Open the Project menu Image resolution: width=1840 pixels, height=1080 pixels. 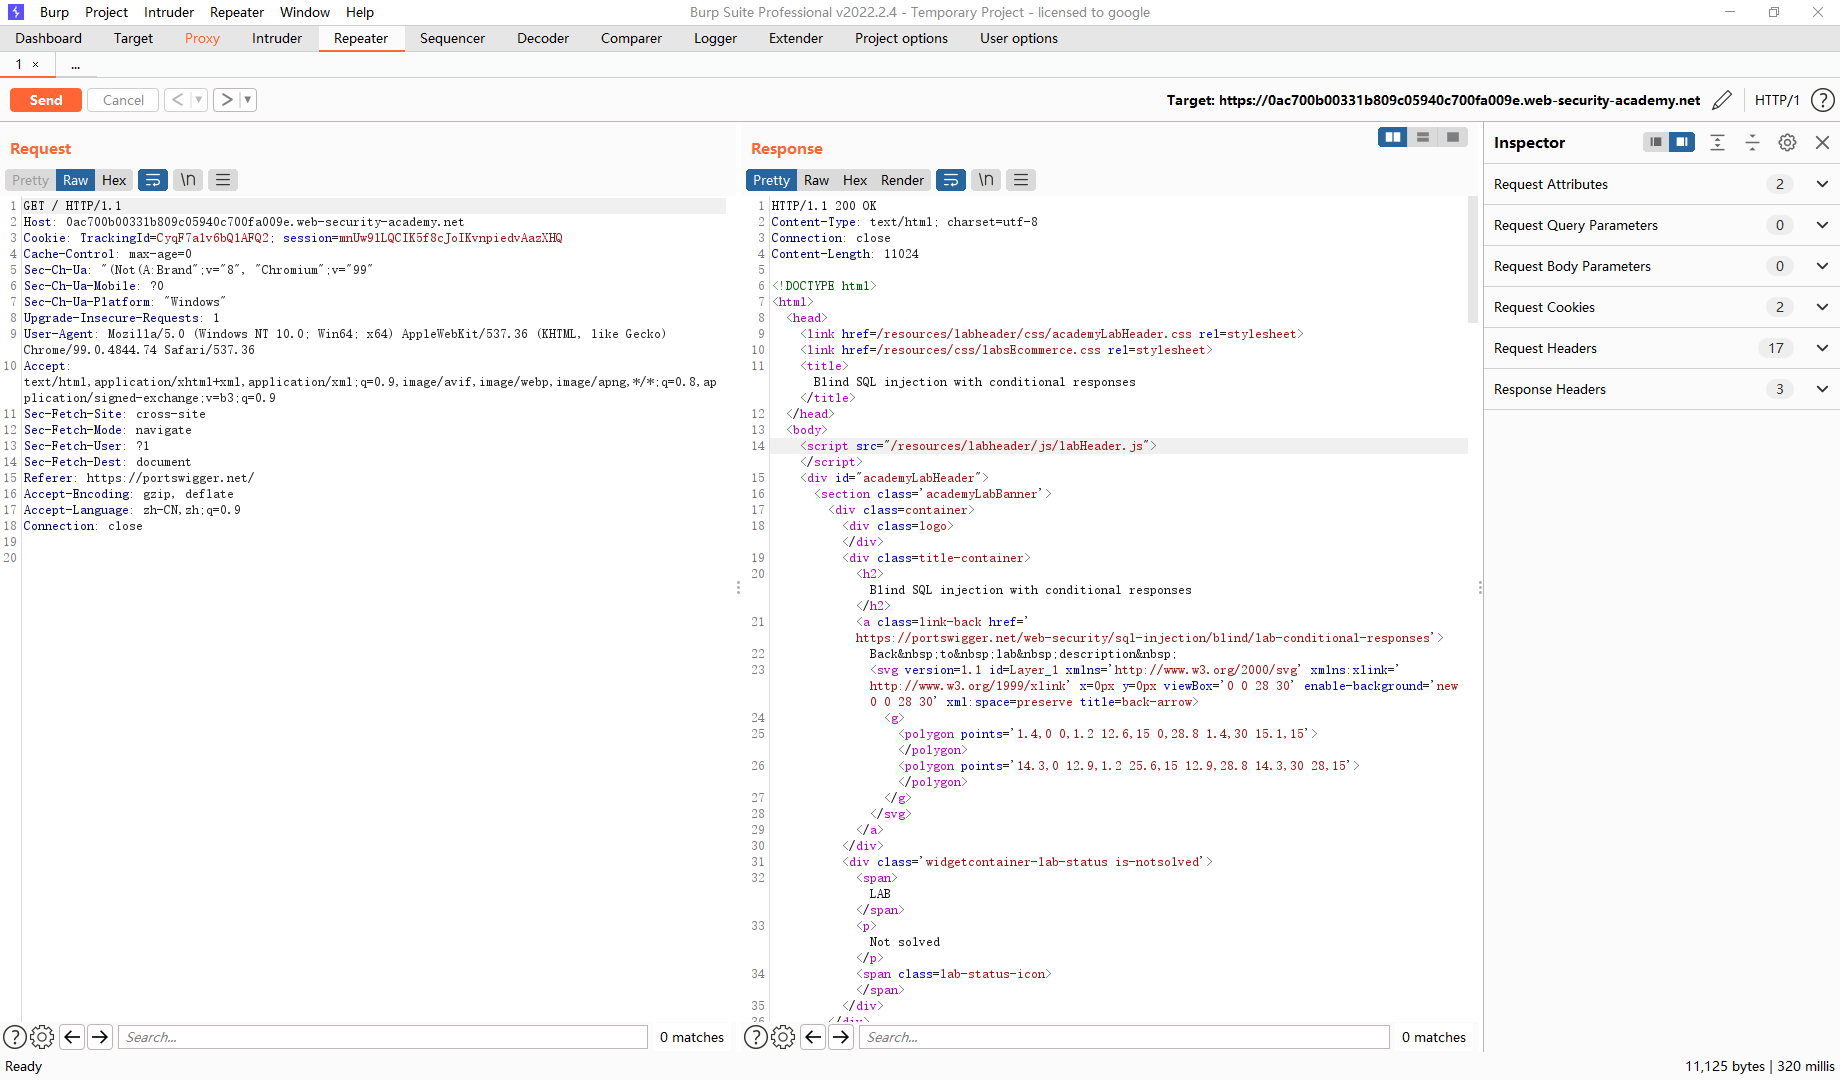click(x=106, y=12)
